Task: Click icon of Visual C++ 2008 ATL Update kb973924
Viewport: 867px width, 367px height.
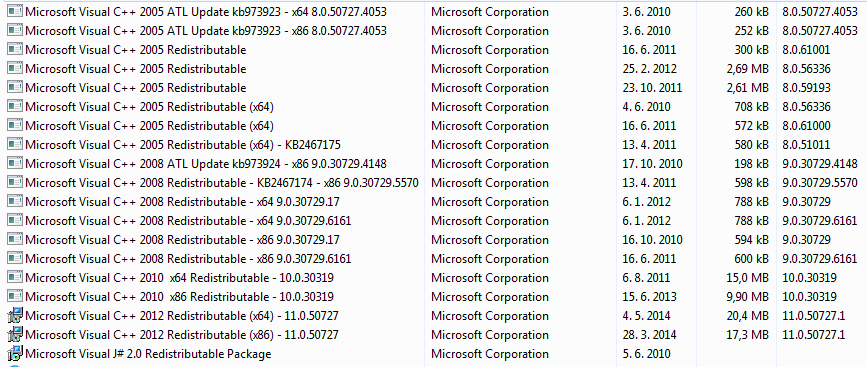Action: (x=15, y=164)
